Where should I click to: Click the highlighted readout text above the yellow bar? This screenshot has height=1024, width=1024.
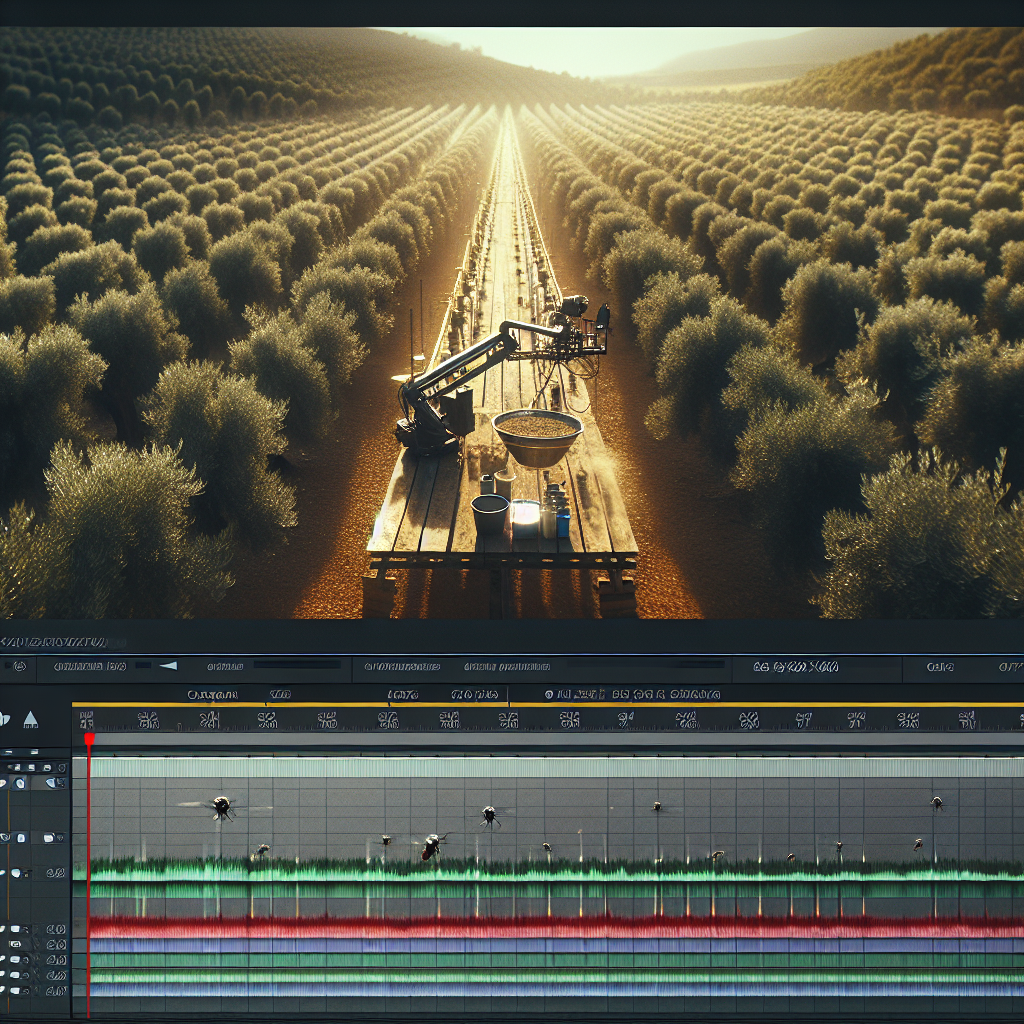(638, 694)
